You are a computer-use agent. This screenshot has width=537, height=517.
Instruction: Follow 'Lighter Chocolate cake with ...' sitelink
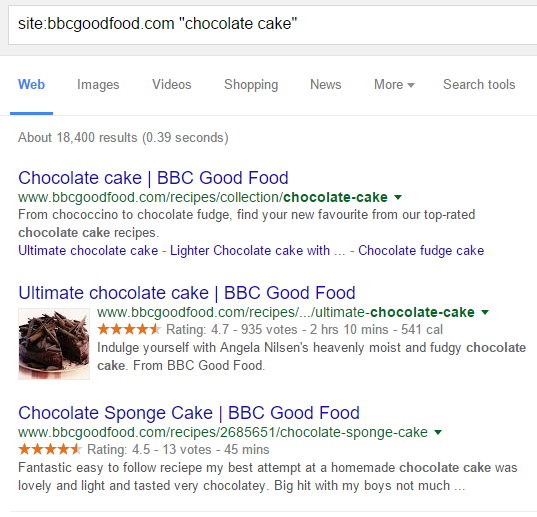tap(258, 251)
